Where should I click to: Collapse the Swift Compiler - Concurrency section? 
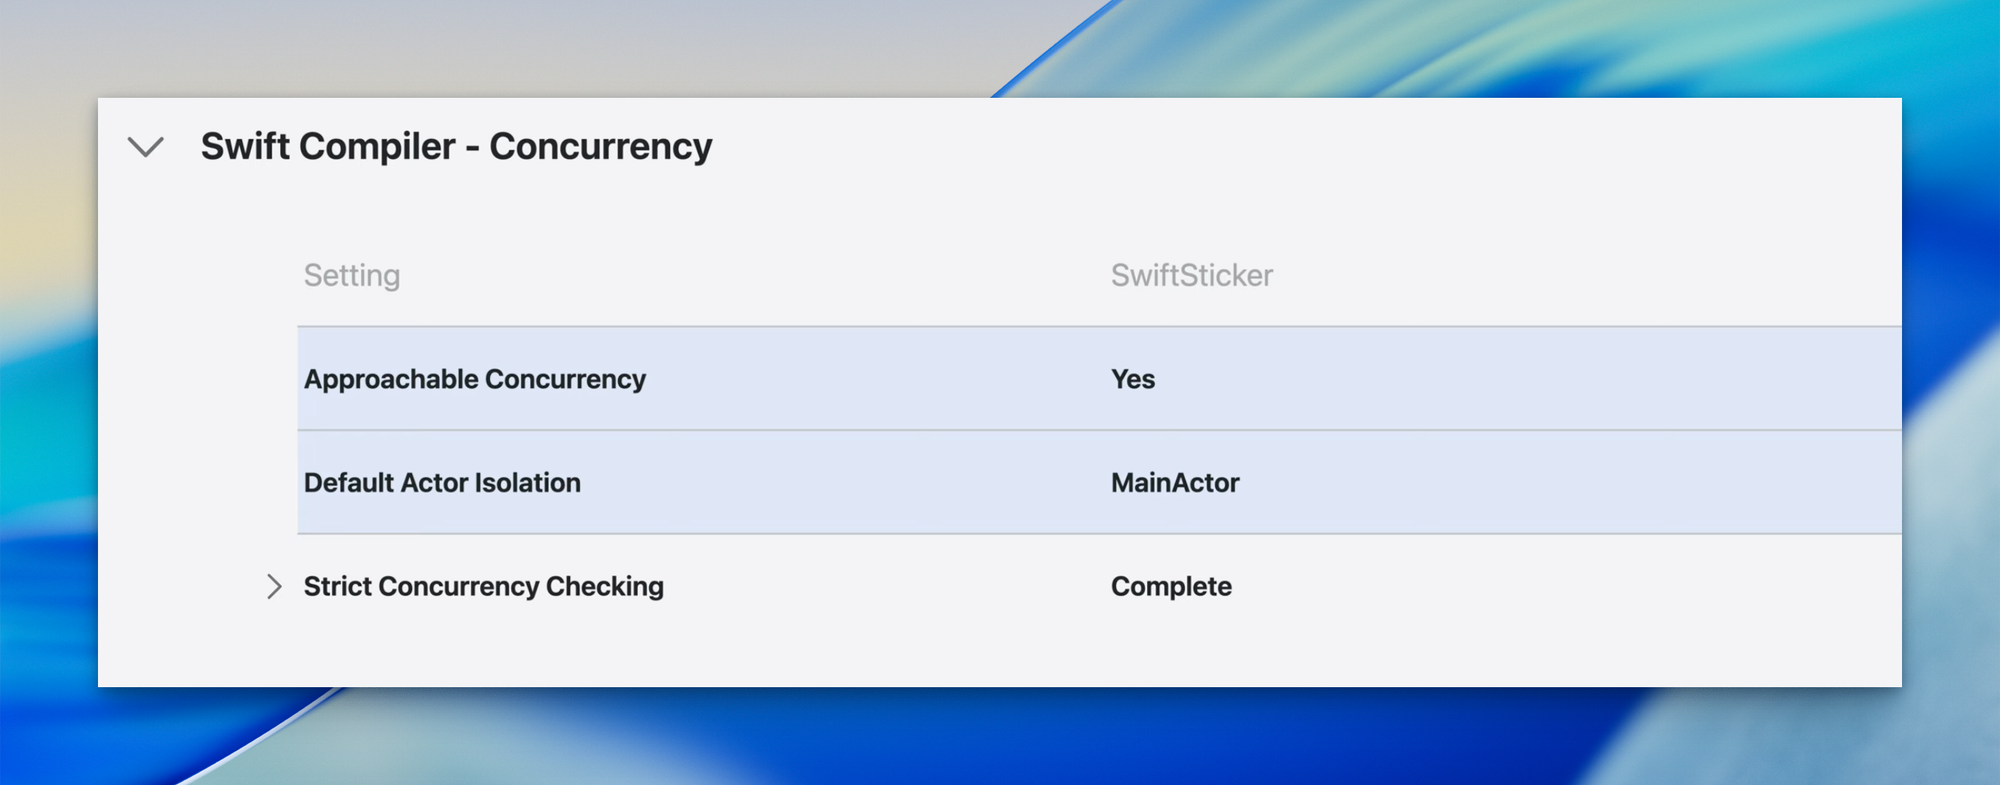point(146,148)
